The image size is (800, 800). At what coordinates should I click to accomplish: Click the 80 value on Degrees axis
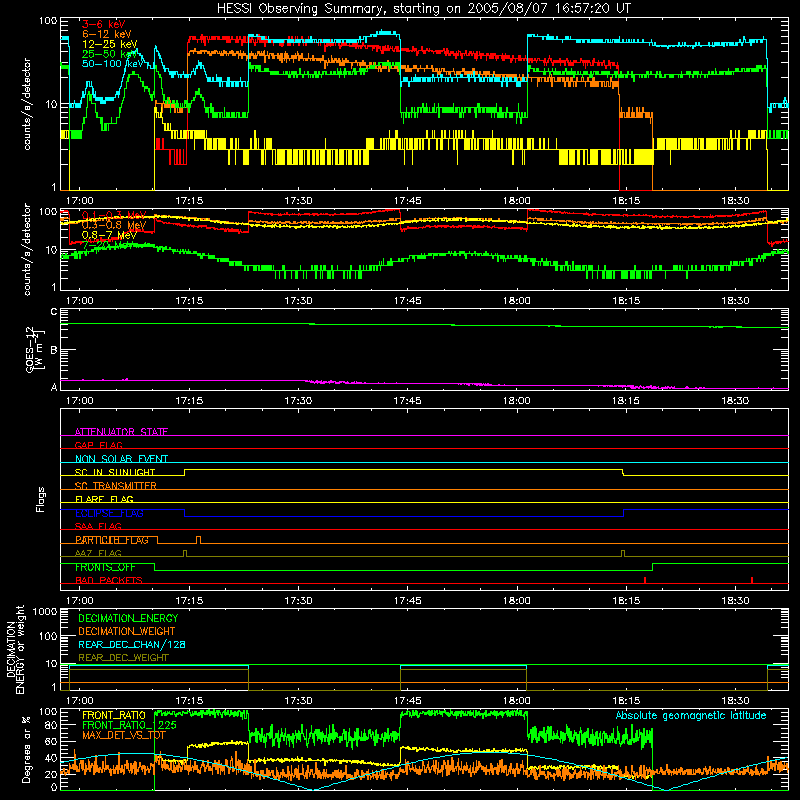click(51, 726)
